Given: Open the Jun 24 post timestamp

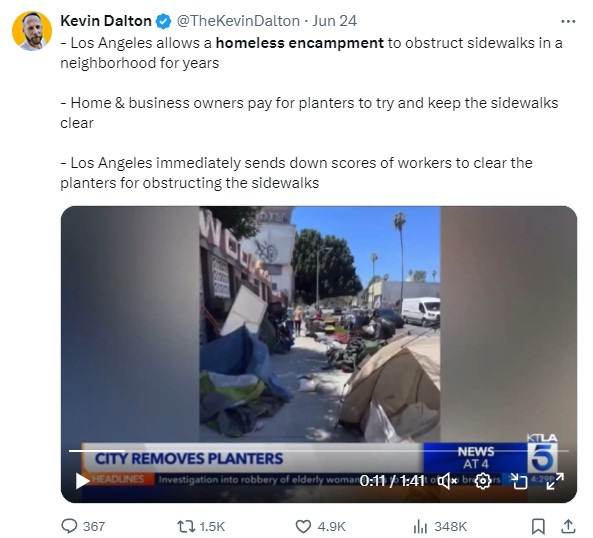Looking at the screenshot, I should pos(334,21).
